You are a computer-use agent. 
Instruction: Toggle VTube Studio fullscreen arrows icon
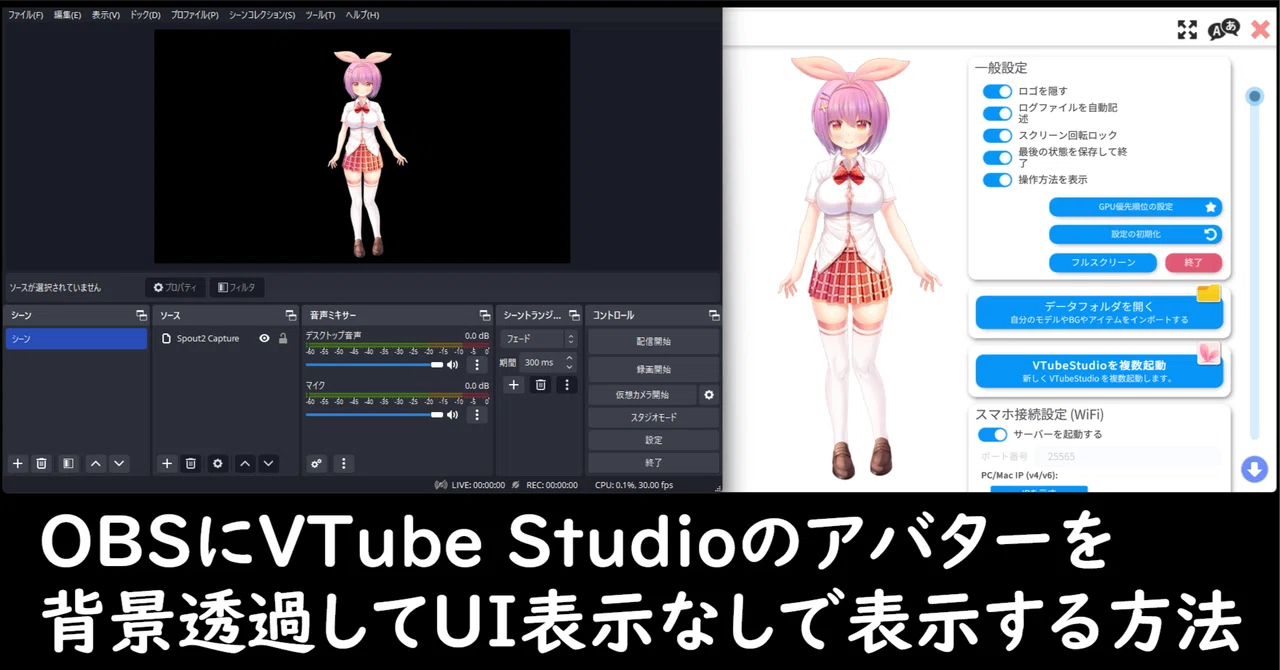click(1187, 29)
